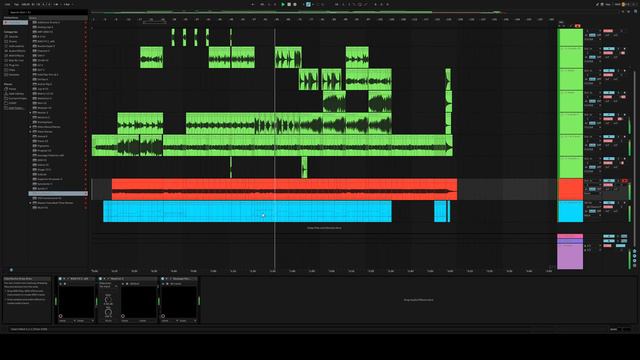Click the Link button in the control bar

7,4
